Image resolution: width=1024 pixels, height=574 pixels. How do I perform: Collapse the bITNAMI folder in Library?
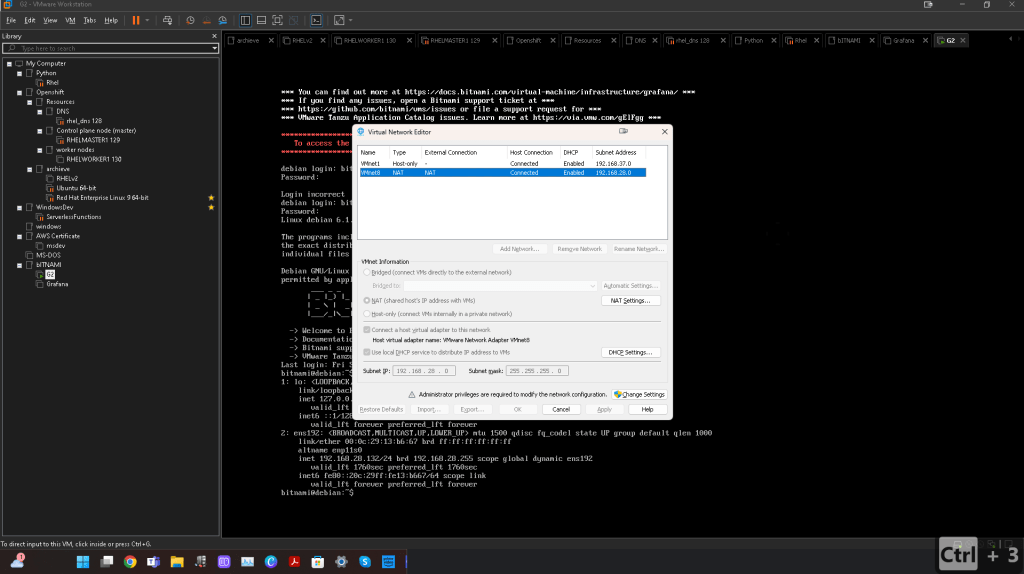pyautogui.click(x=20, y=265)
